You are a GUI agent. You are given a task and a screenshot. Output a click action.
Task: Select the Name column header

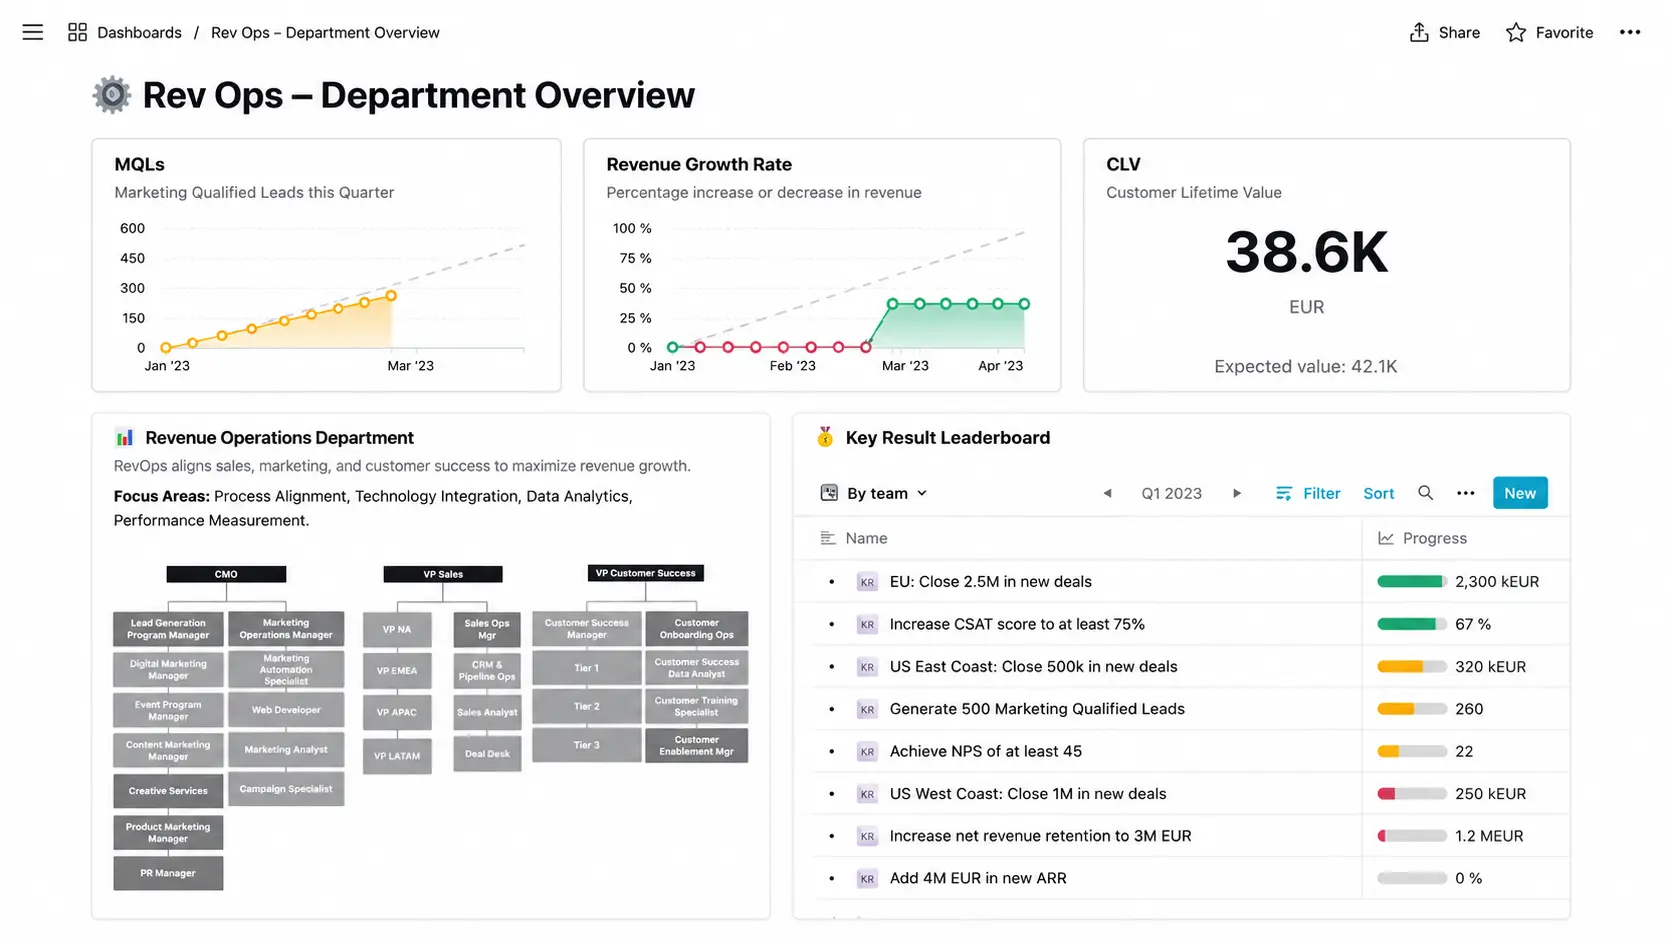866,538
